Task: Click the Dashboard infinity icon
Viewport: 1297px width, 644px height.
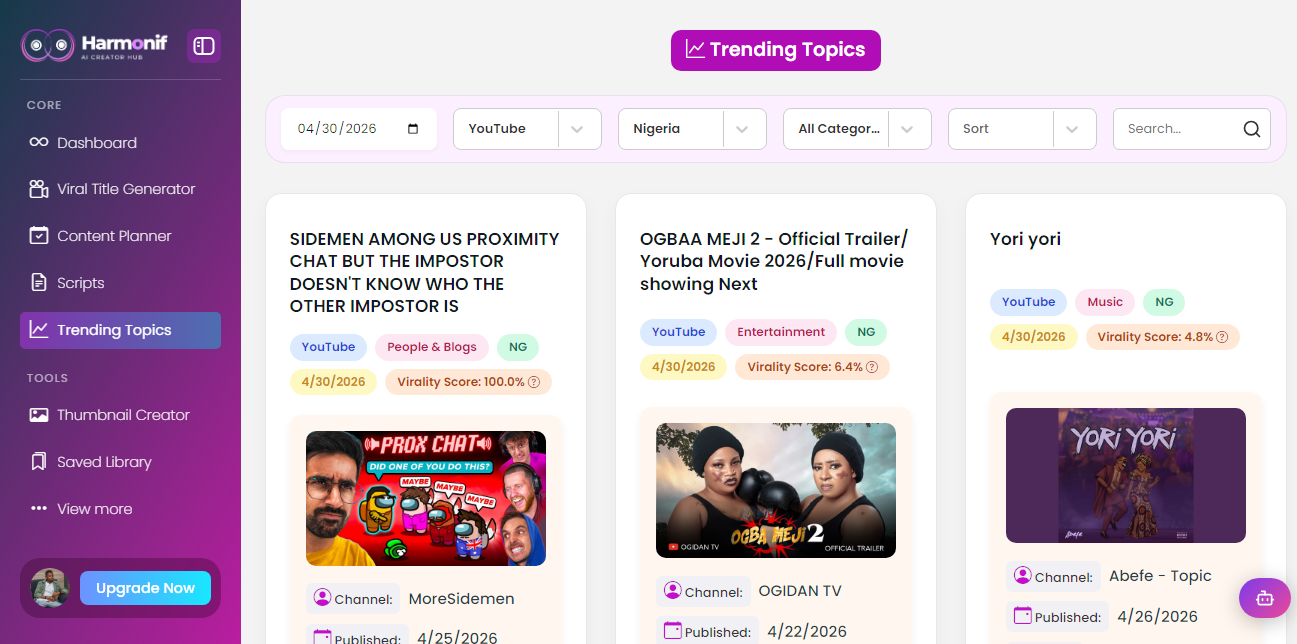Action: [39, 143]
